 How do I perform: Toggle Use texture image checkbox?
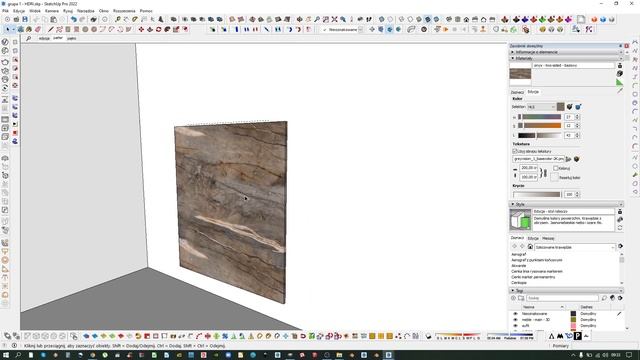pos(515,151)
